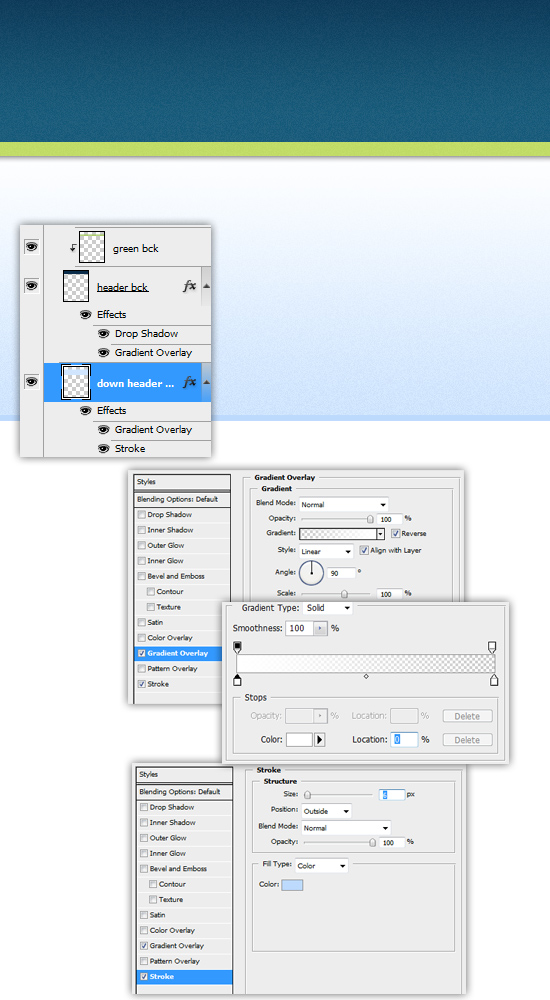Open the Smoothness arrow stepper
This screenshot has width=550, height=1000.
click(320, 628)
